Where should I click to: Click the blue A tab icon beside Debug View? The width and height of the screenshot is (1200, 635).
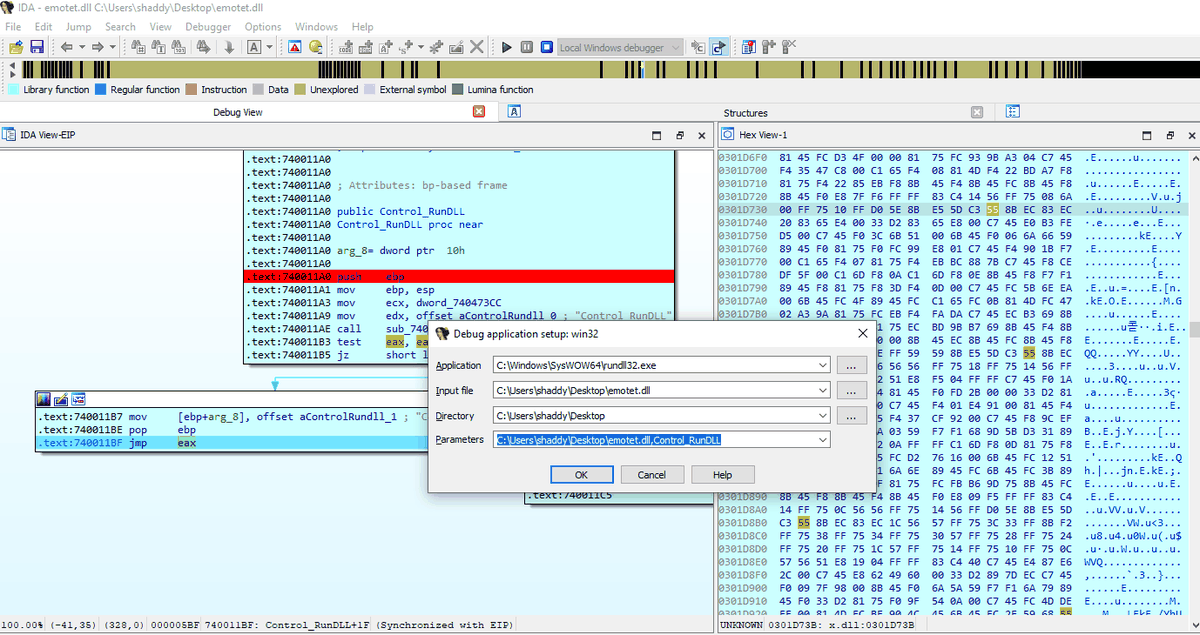pyautogui.click(x=515, y=112)
